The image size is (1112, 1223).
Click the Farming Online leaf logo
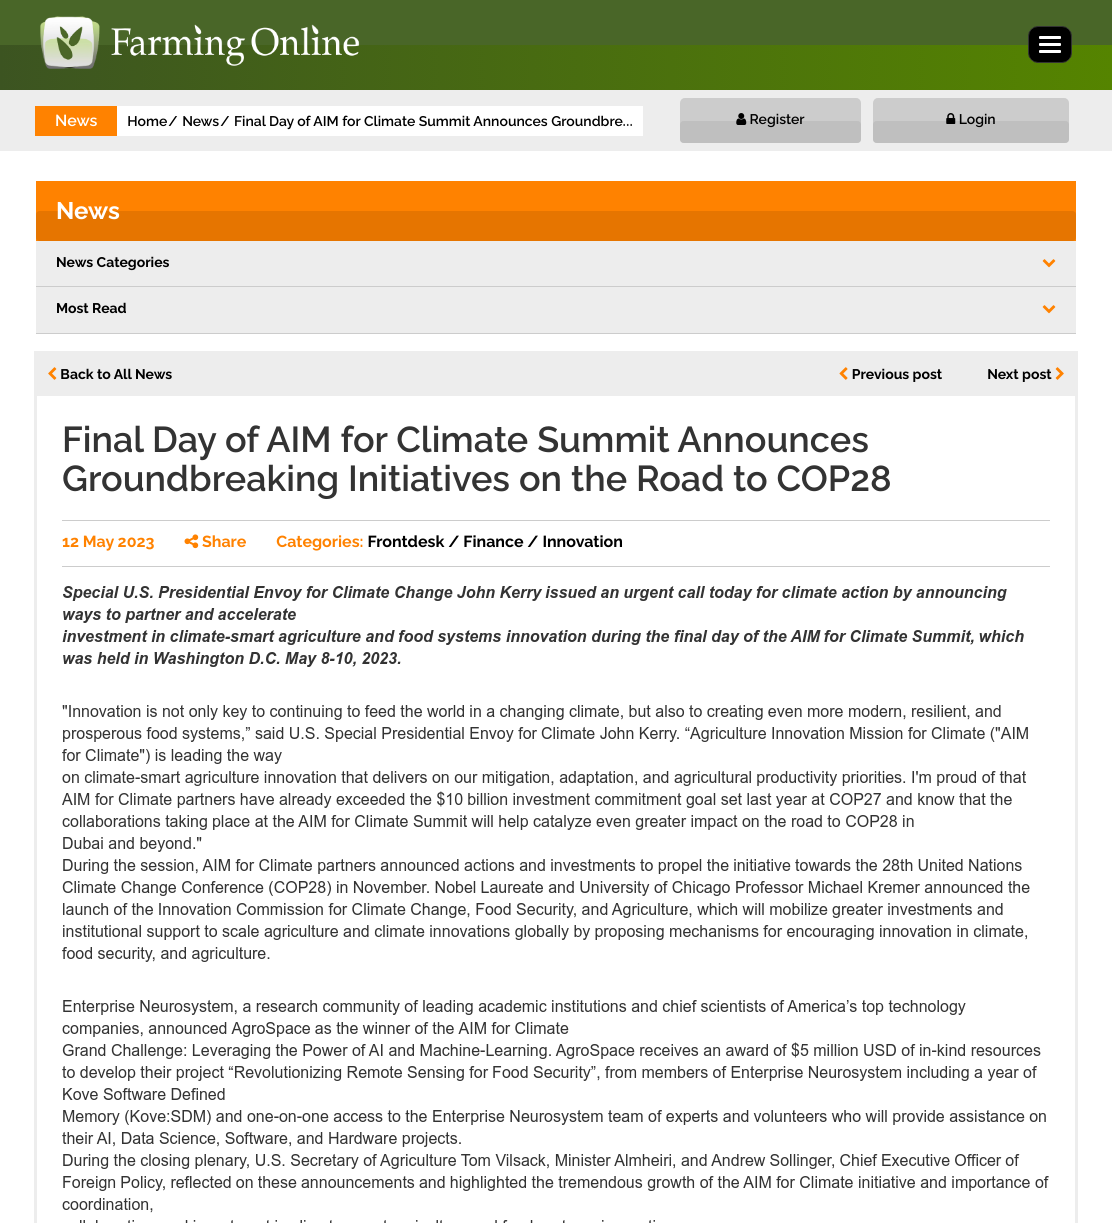click(x=69, y=43)
